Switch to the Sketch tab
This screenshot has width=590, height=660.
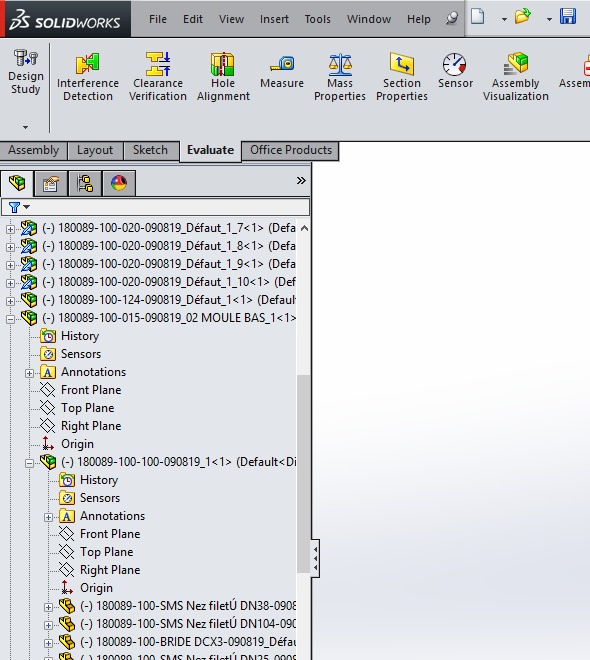[150, 150]
